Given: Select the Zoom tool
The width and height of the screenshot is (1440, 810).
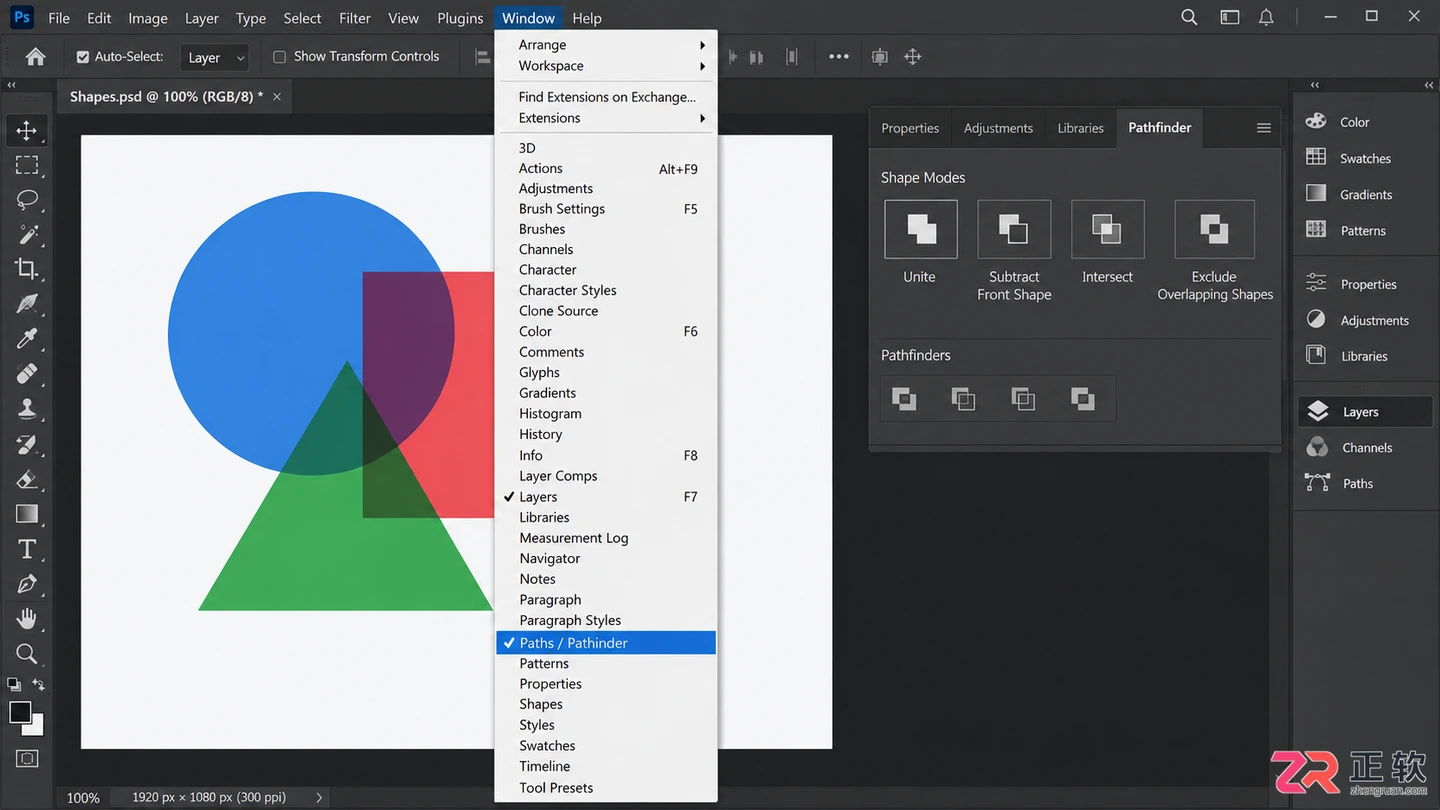Looking at the screenshot, I should coord(27,654).
